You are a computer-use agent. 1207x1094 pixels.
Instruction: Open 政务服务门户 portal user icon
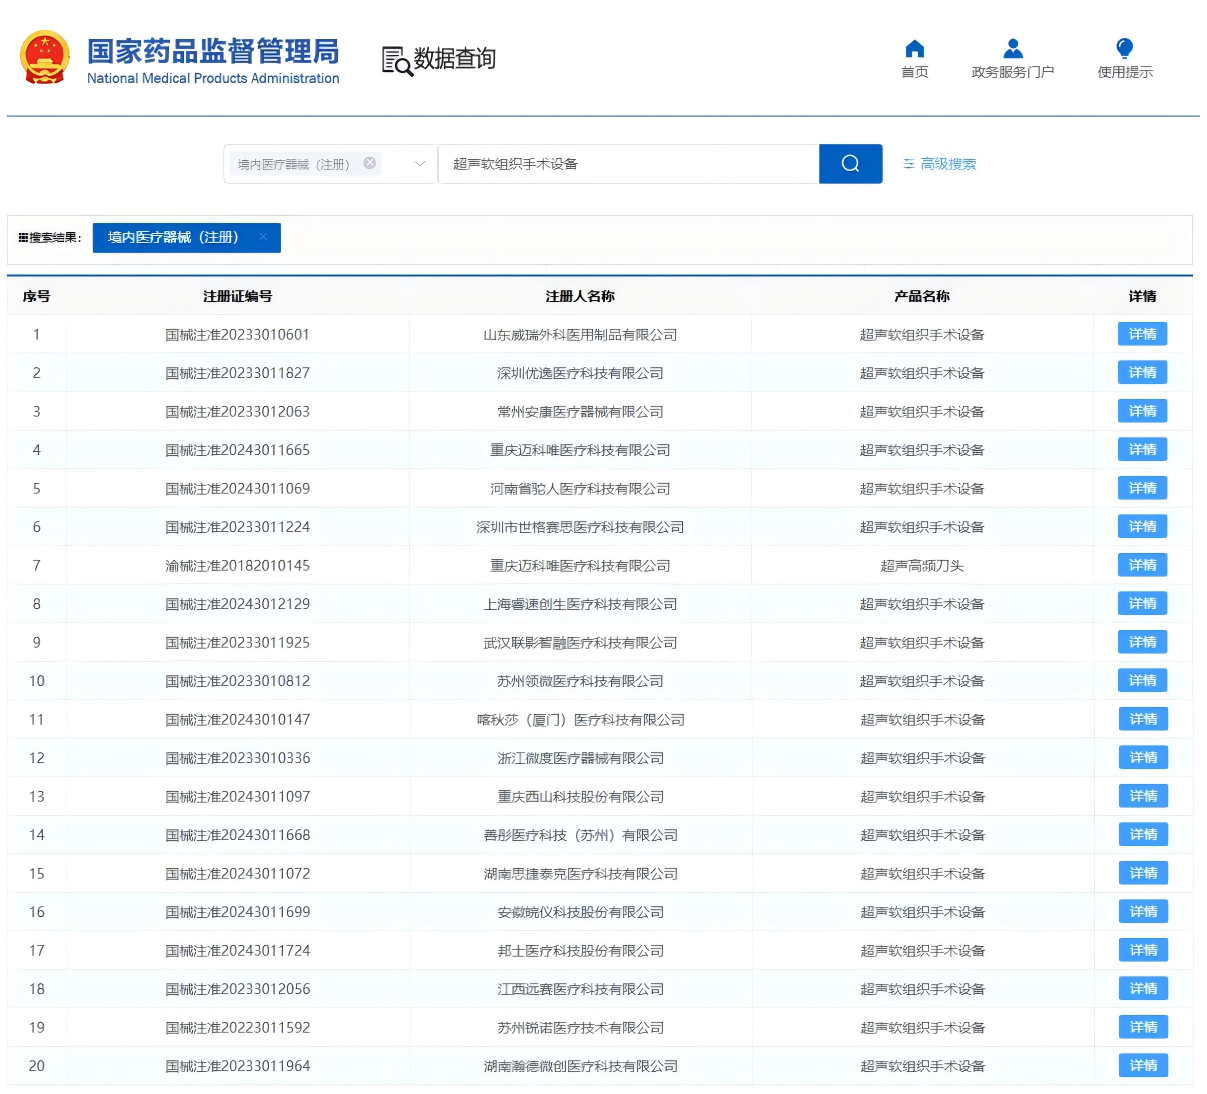point(1012,49)
